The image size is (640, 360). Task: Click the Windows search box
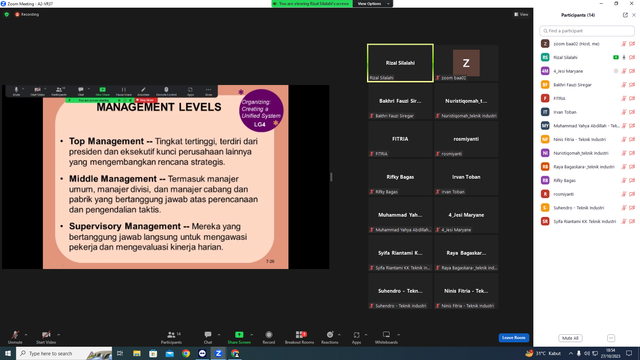(x=64, y=353)
